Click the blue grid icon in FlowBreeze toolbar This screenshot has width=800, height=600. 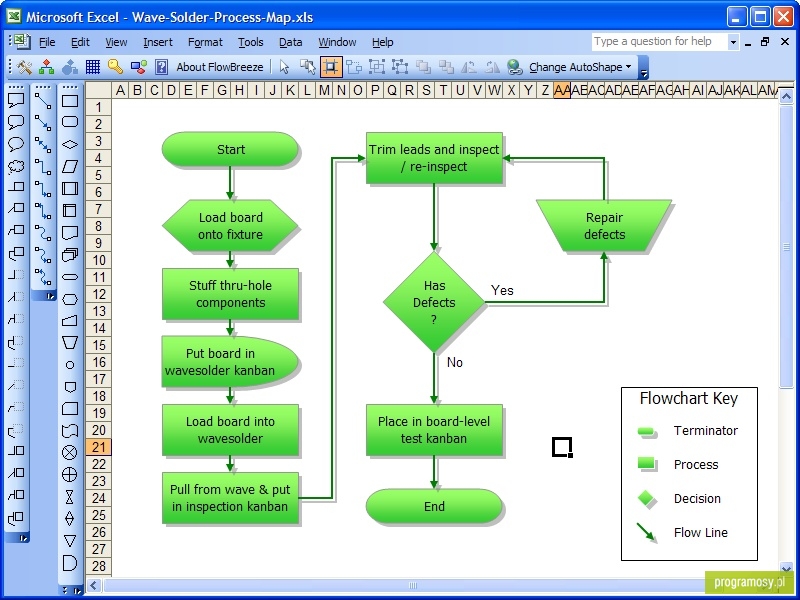[x=93, y=67]
